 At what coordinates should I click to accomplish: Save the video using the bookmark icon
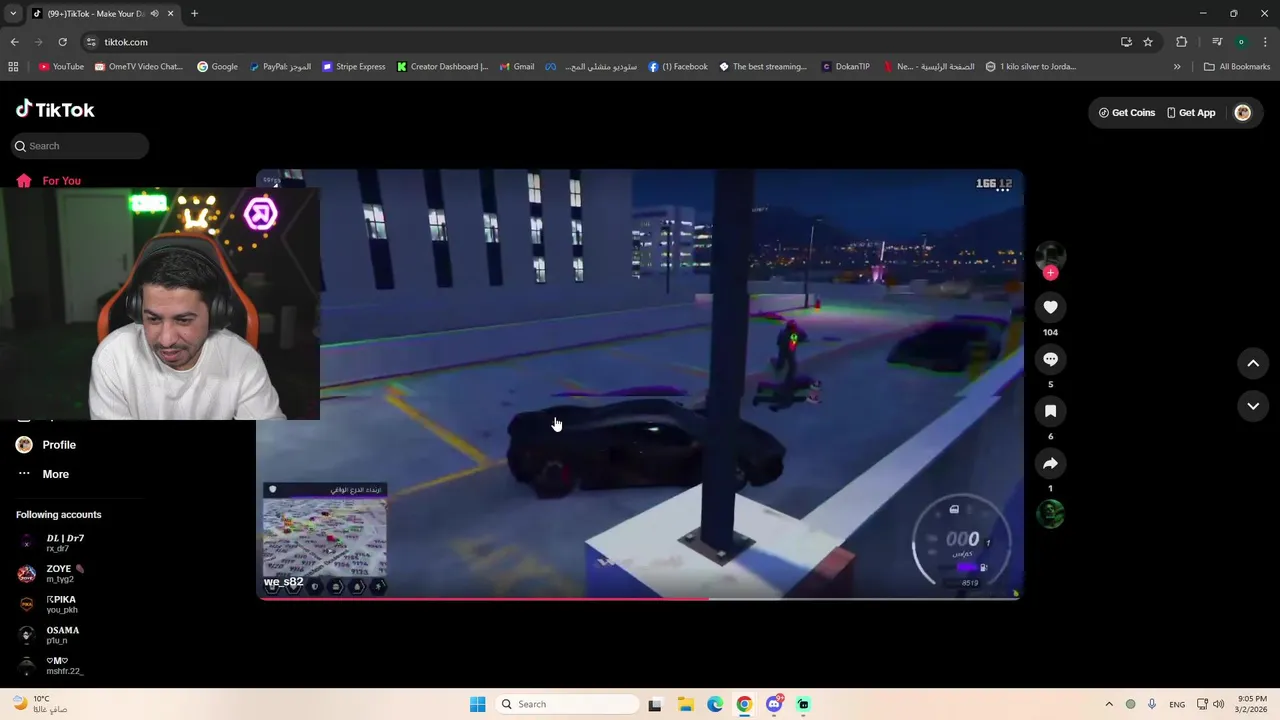click(1050, 411)
